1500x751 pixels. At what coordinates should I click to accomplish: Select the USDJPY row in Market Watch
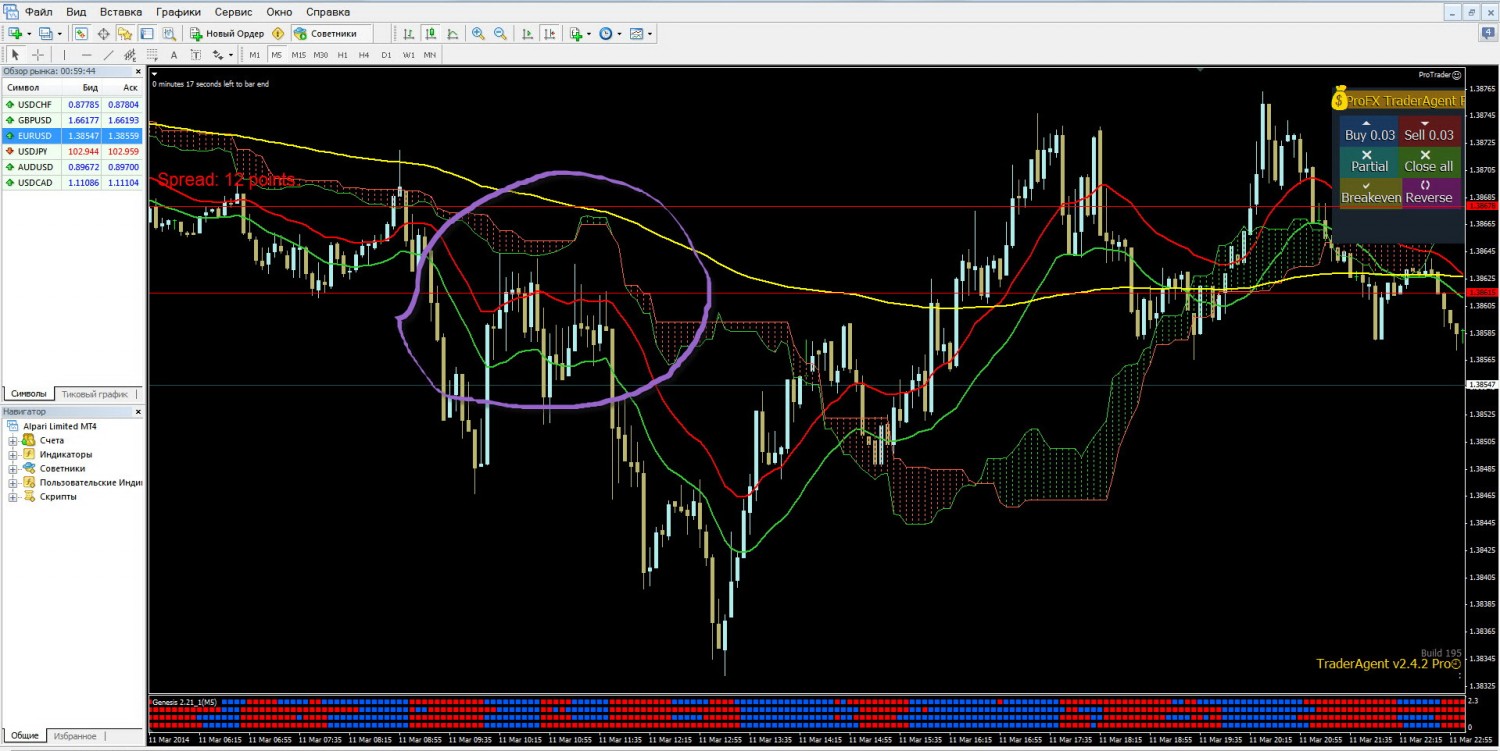click(71, 151)
